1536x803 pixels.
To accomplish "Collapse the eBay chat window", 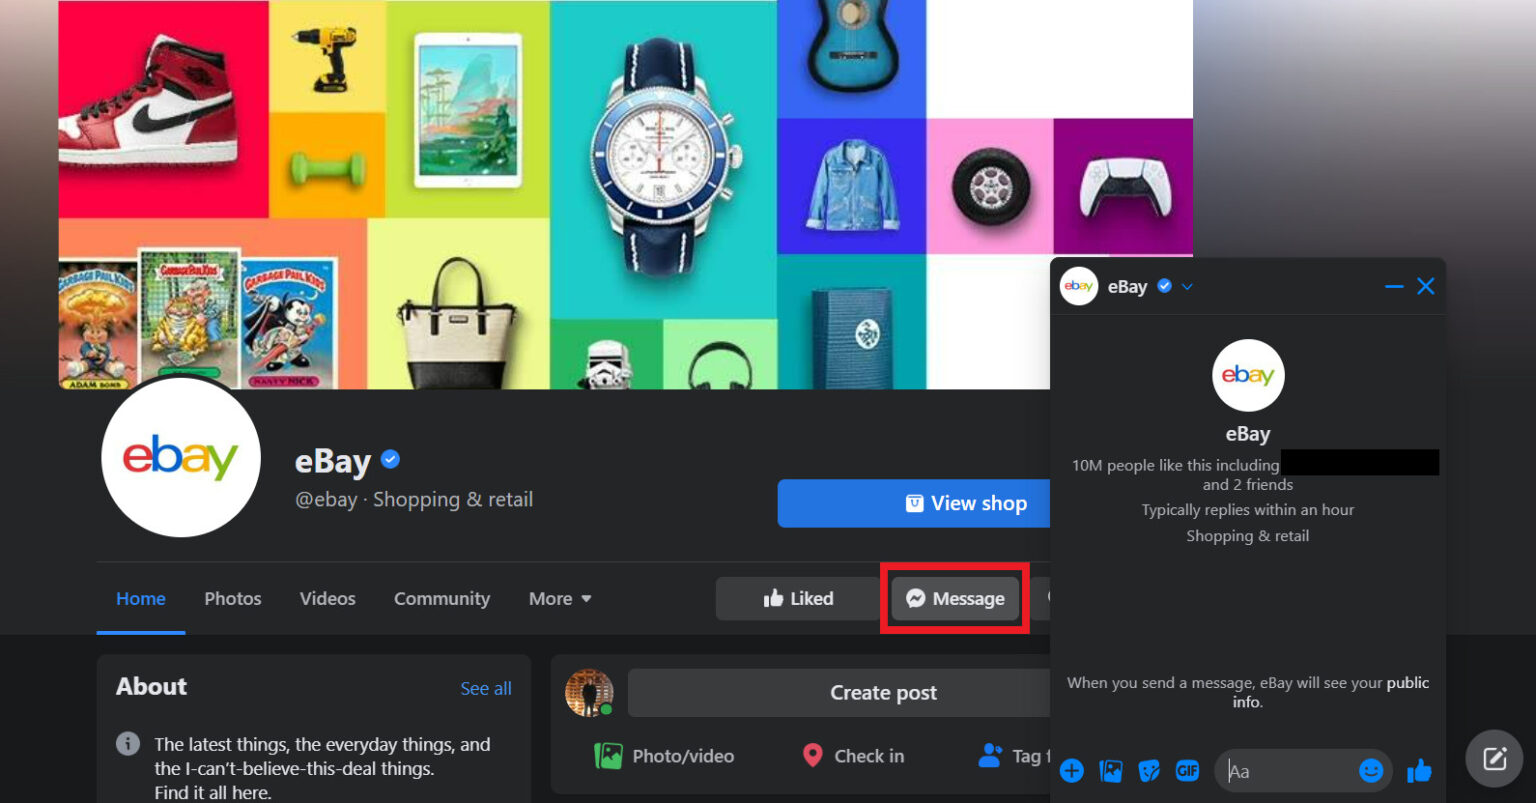I will point(1394,286).
